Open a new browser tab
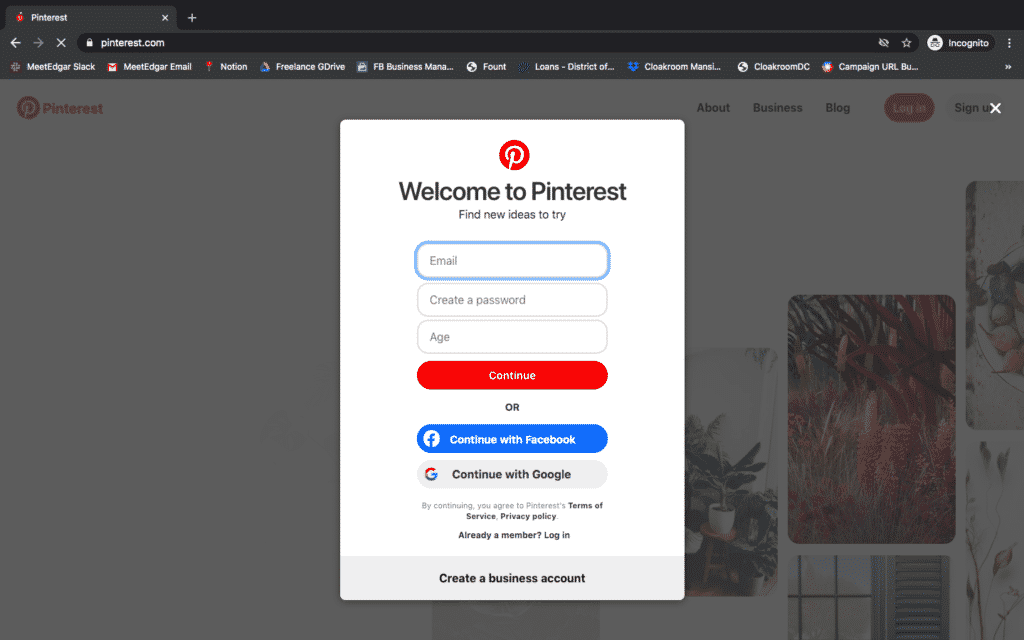Viewport: 1024px width, 640px height. click(x=192, y=18)
